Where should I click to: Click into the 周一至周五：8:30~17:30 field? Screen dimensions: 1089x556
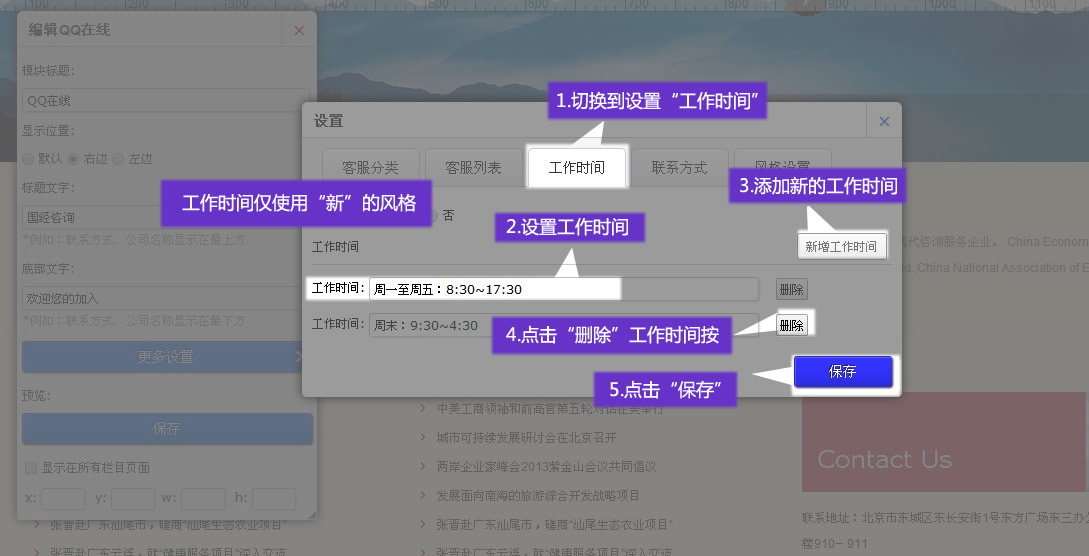(495, 289)
